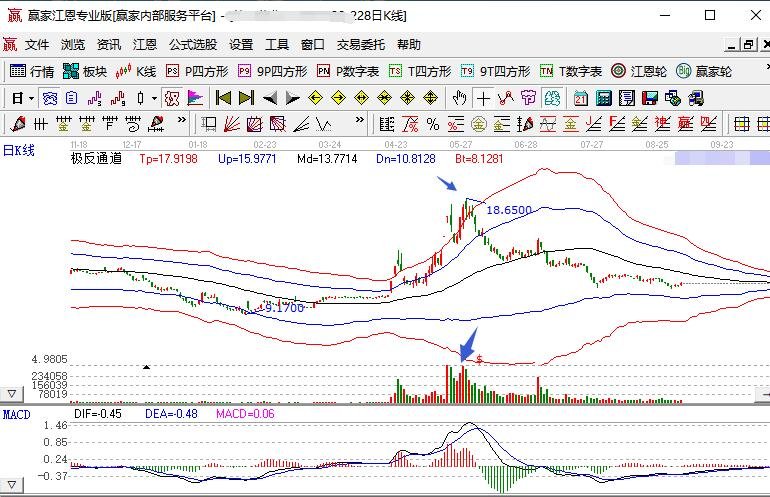Minimize the inner child window

point(732,45)
